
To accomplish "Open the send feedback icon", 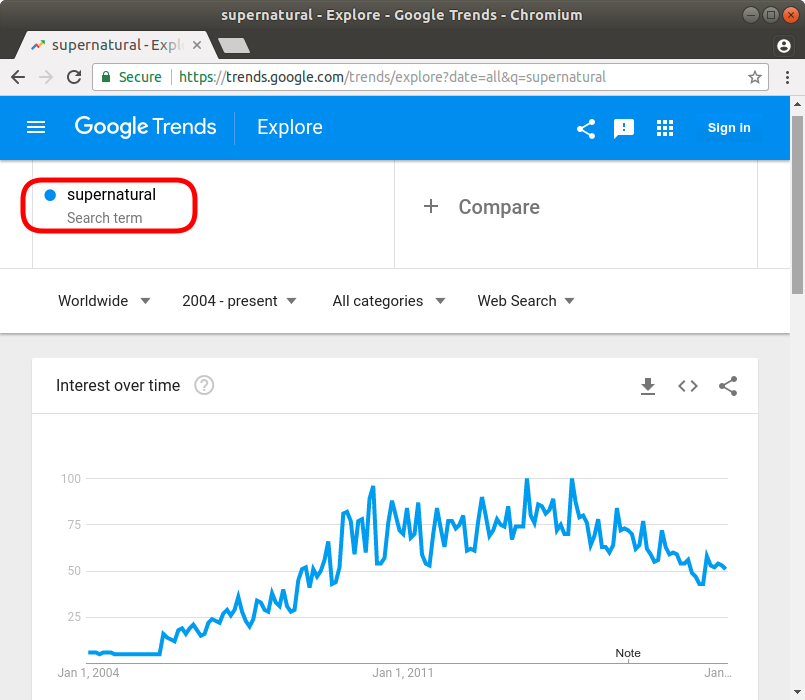I will point(624,128).
